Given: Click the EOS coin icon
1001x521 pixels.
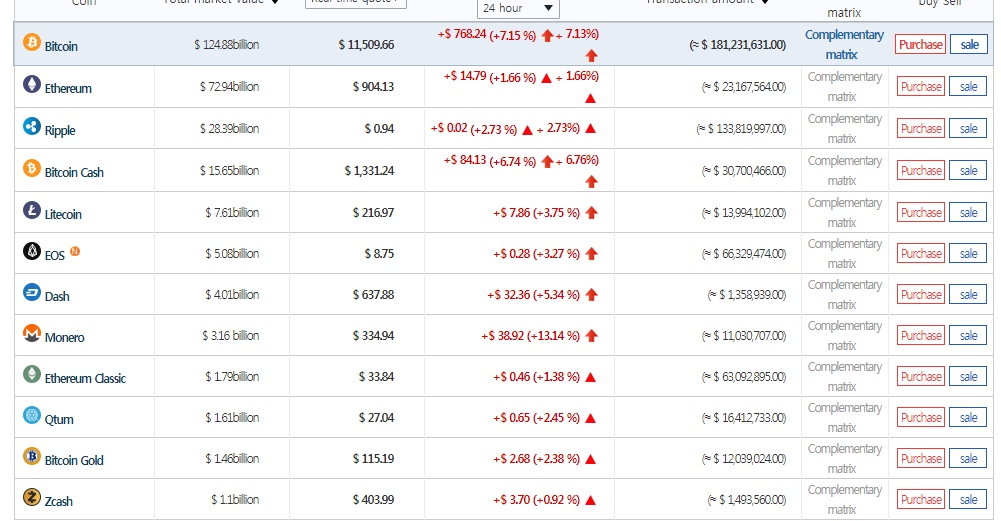Looking at the screenshot, I should pyautogui.click(x=32, y=252).
